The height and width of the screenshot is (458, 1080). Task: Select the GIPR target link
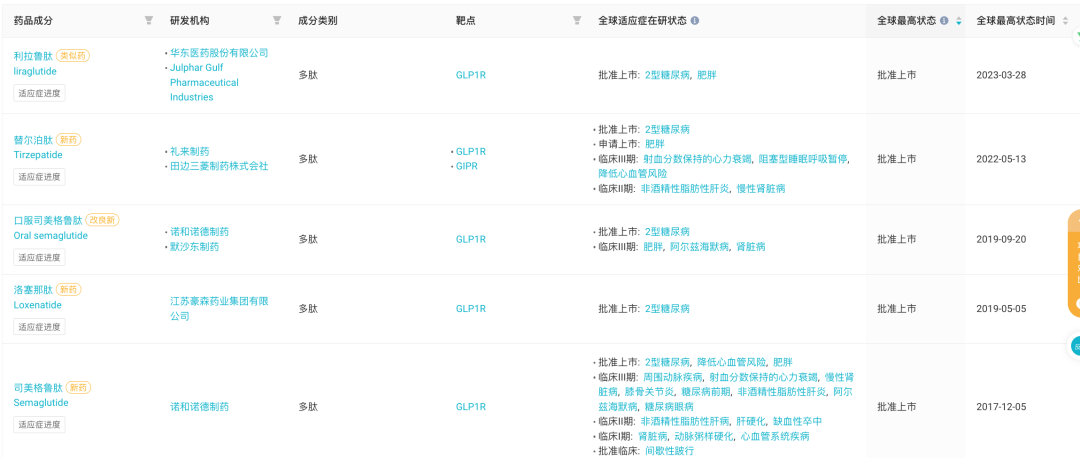point(466,166)
